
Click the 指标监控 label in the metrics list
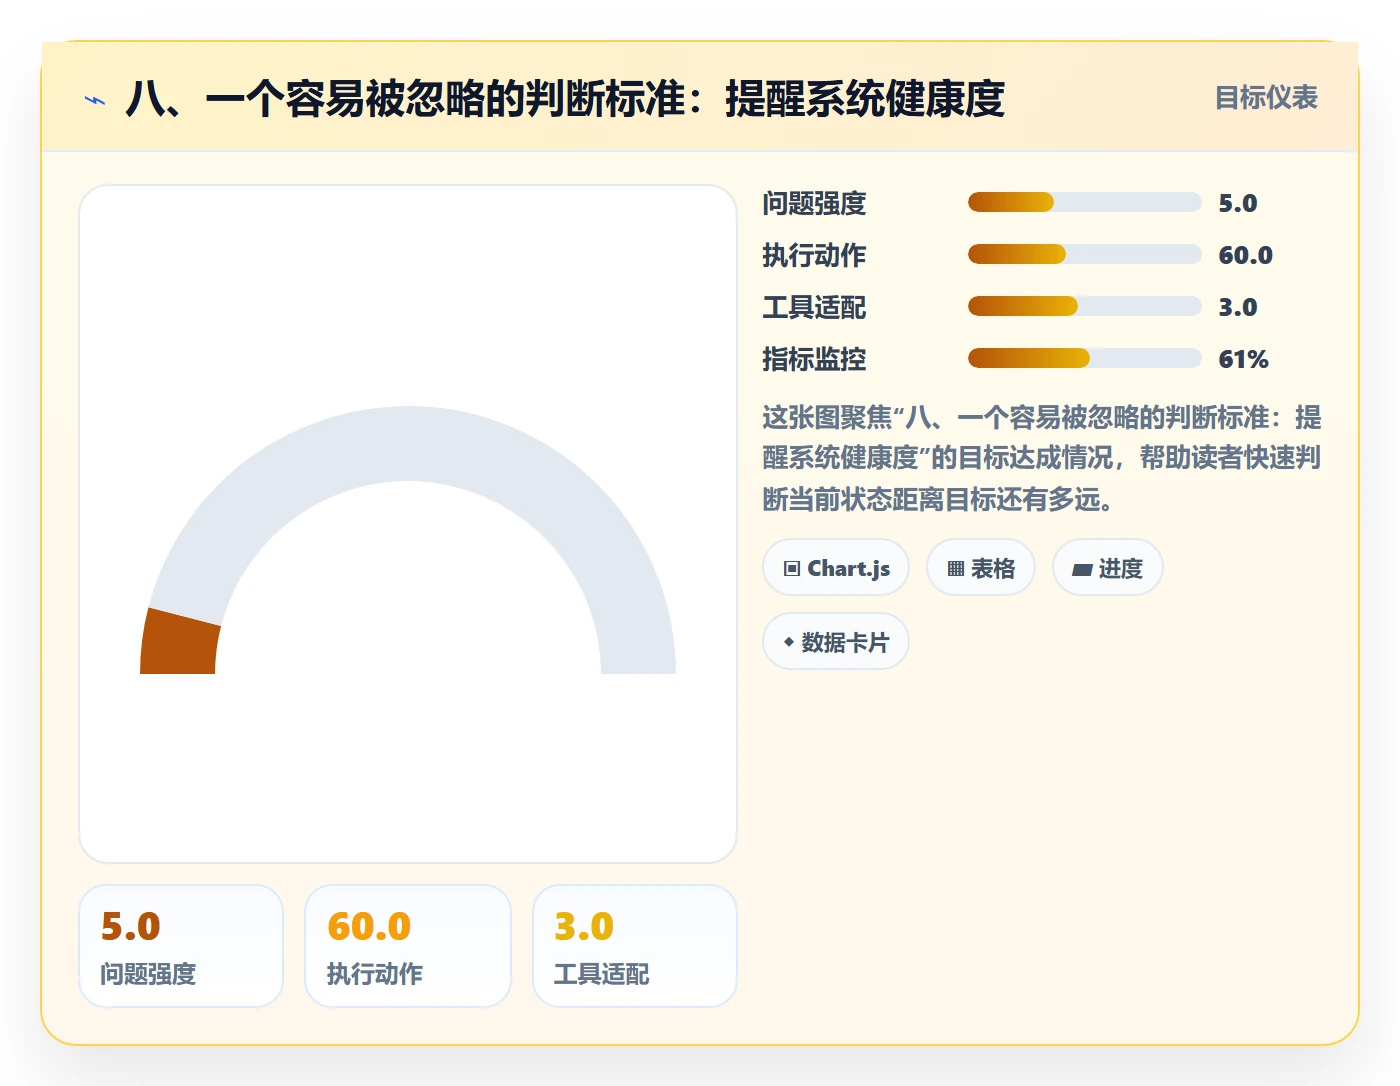(814, 359)
